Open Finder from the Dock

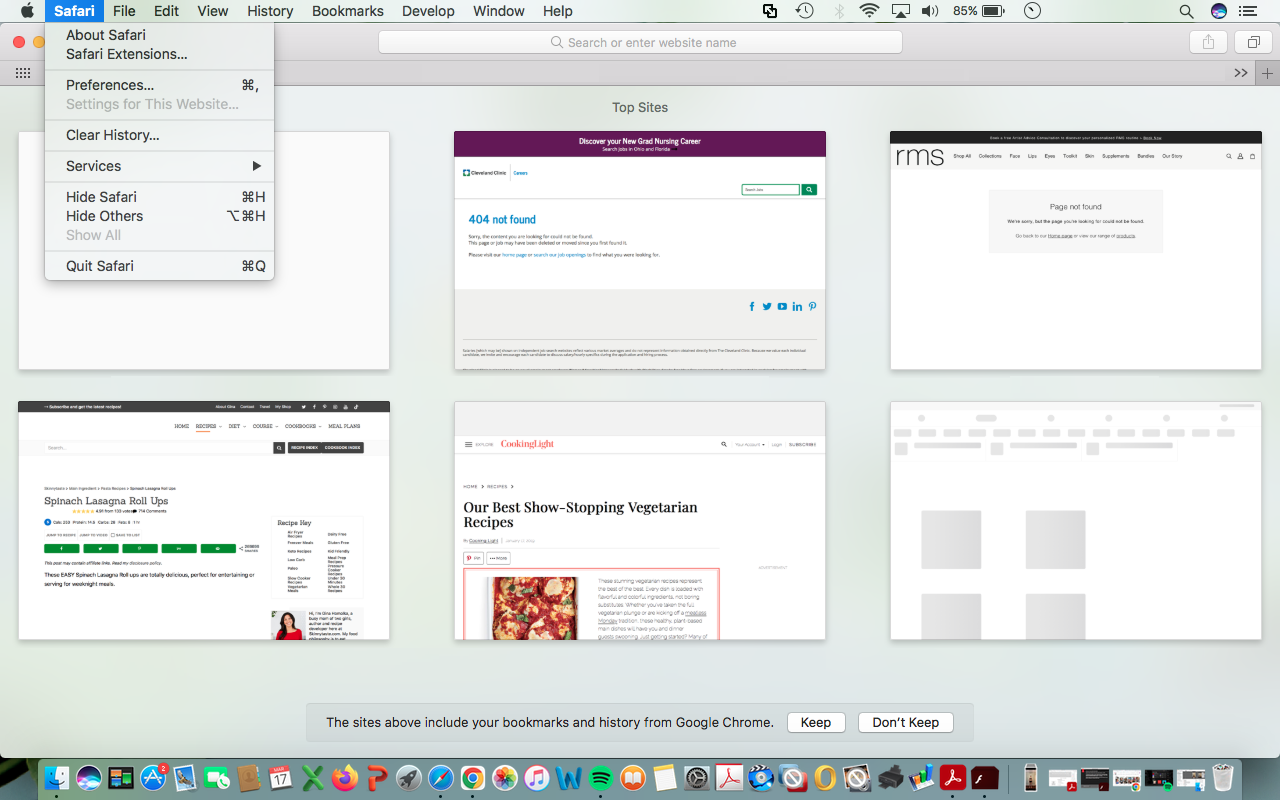point(58,778)
